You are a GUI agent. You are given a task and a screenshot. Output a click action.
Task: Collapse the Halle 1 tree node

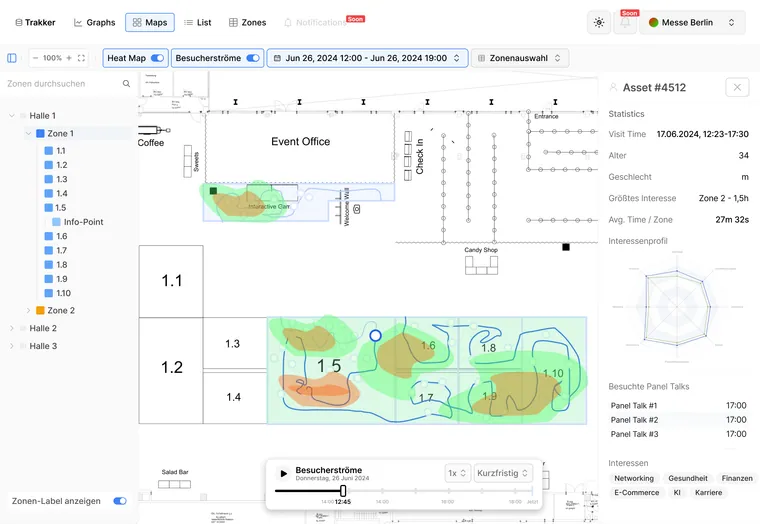tap(12, 116)
